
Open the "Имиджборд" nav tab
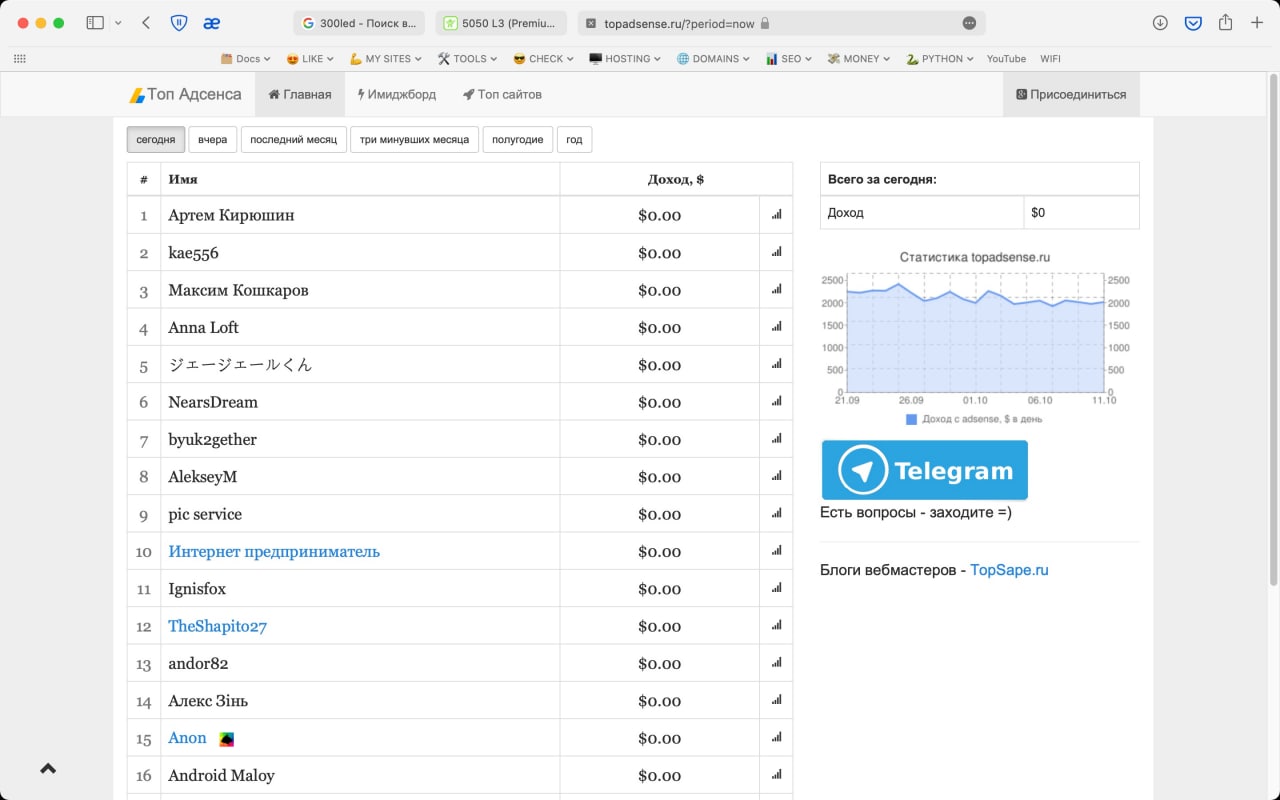pos(396,95)
